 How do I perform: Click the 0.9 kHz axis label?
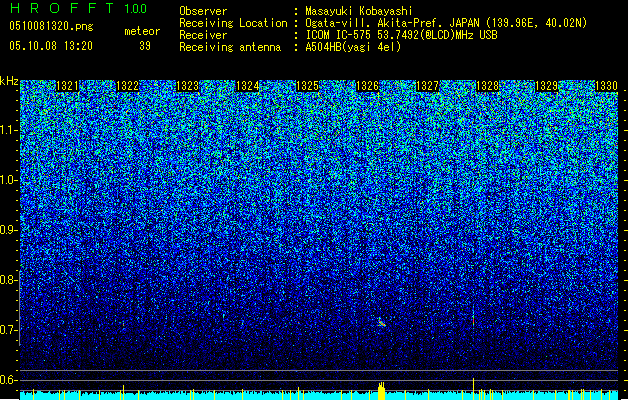click(x=9, y=230)
